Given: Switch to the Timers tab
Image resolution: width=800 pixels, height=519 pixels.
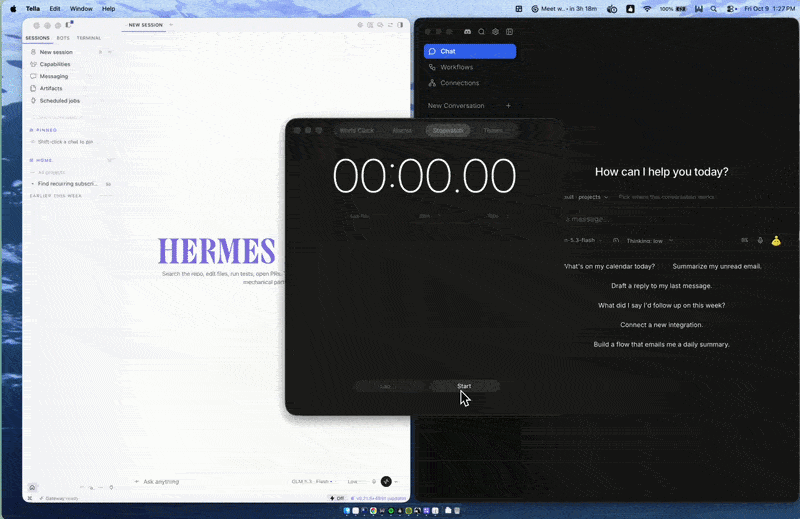Looking at the screenshot, I should pyautogui.click(x=493, y=131).
